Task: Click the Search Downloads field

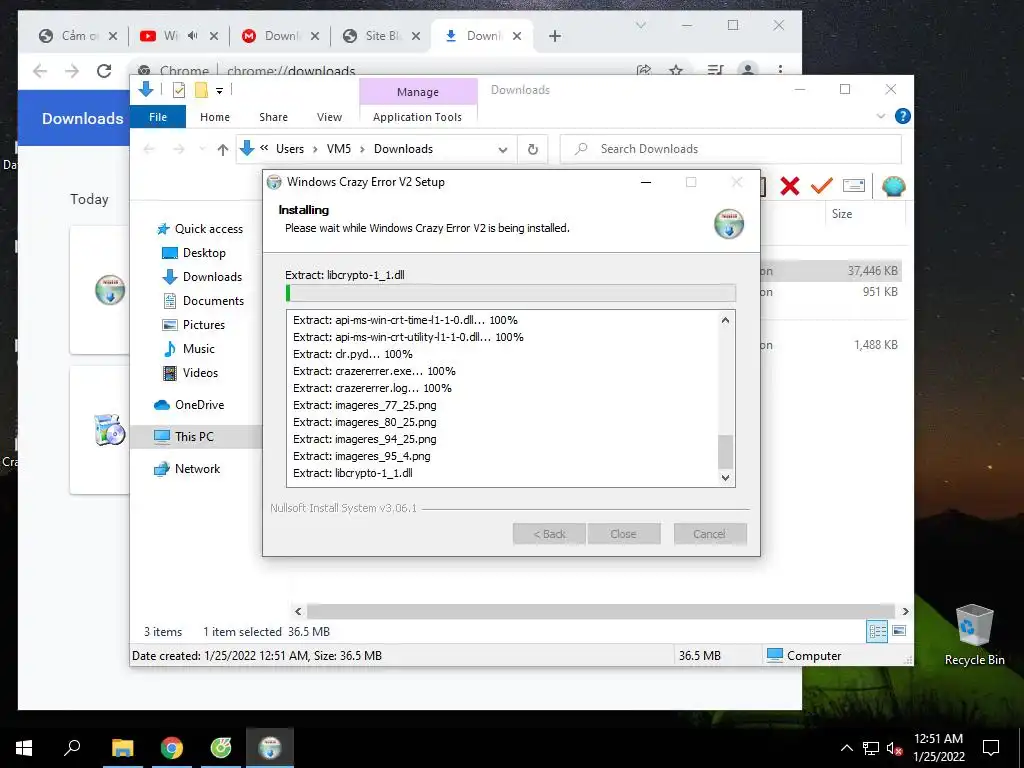Action: tap(731, 149)
